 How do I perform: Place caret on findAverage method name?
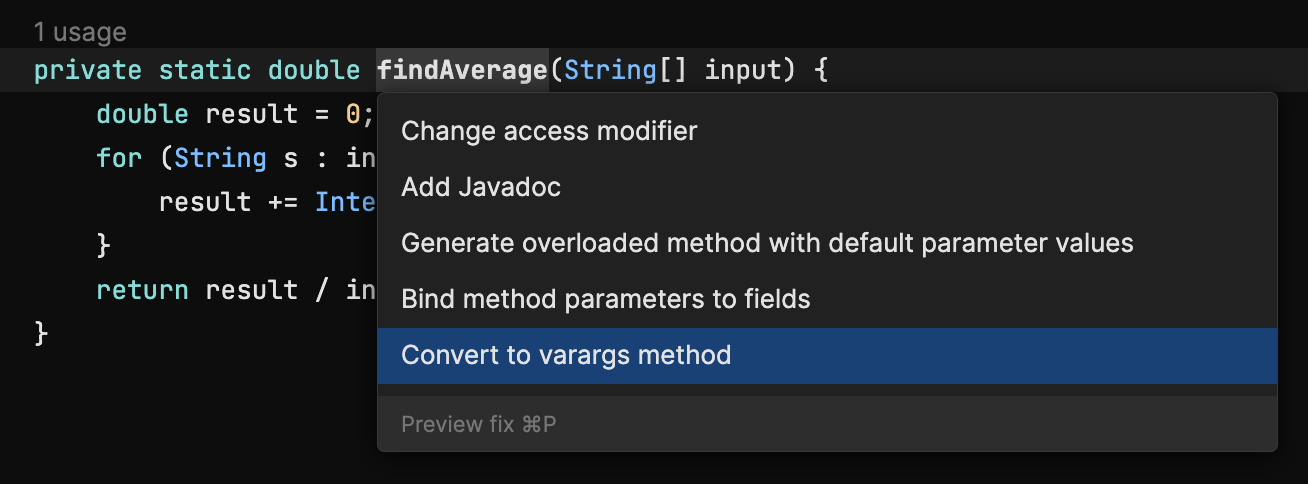pos(462,70)
